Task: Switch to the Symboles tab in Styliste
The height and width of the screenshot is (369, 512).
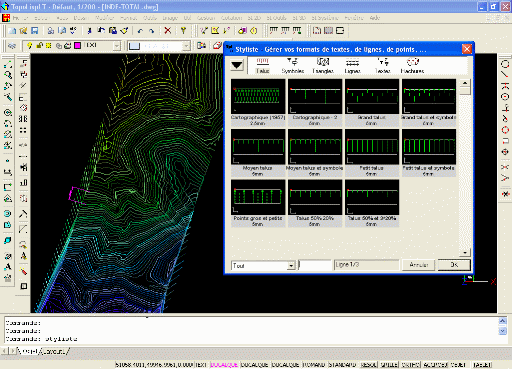Action: 293,66
